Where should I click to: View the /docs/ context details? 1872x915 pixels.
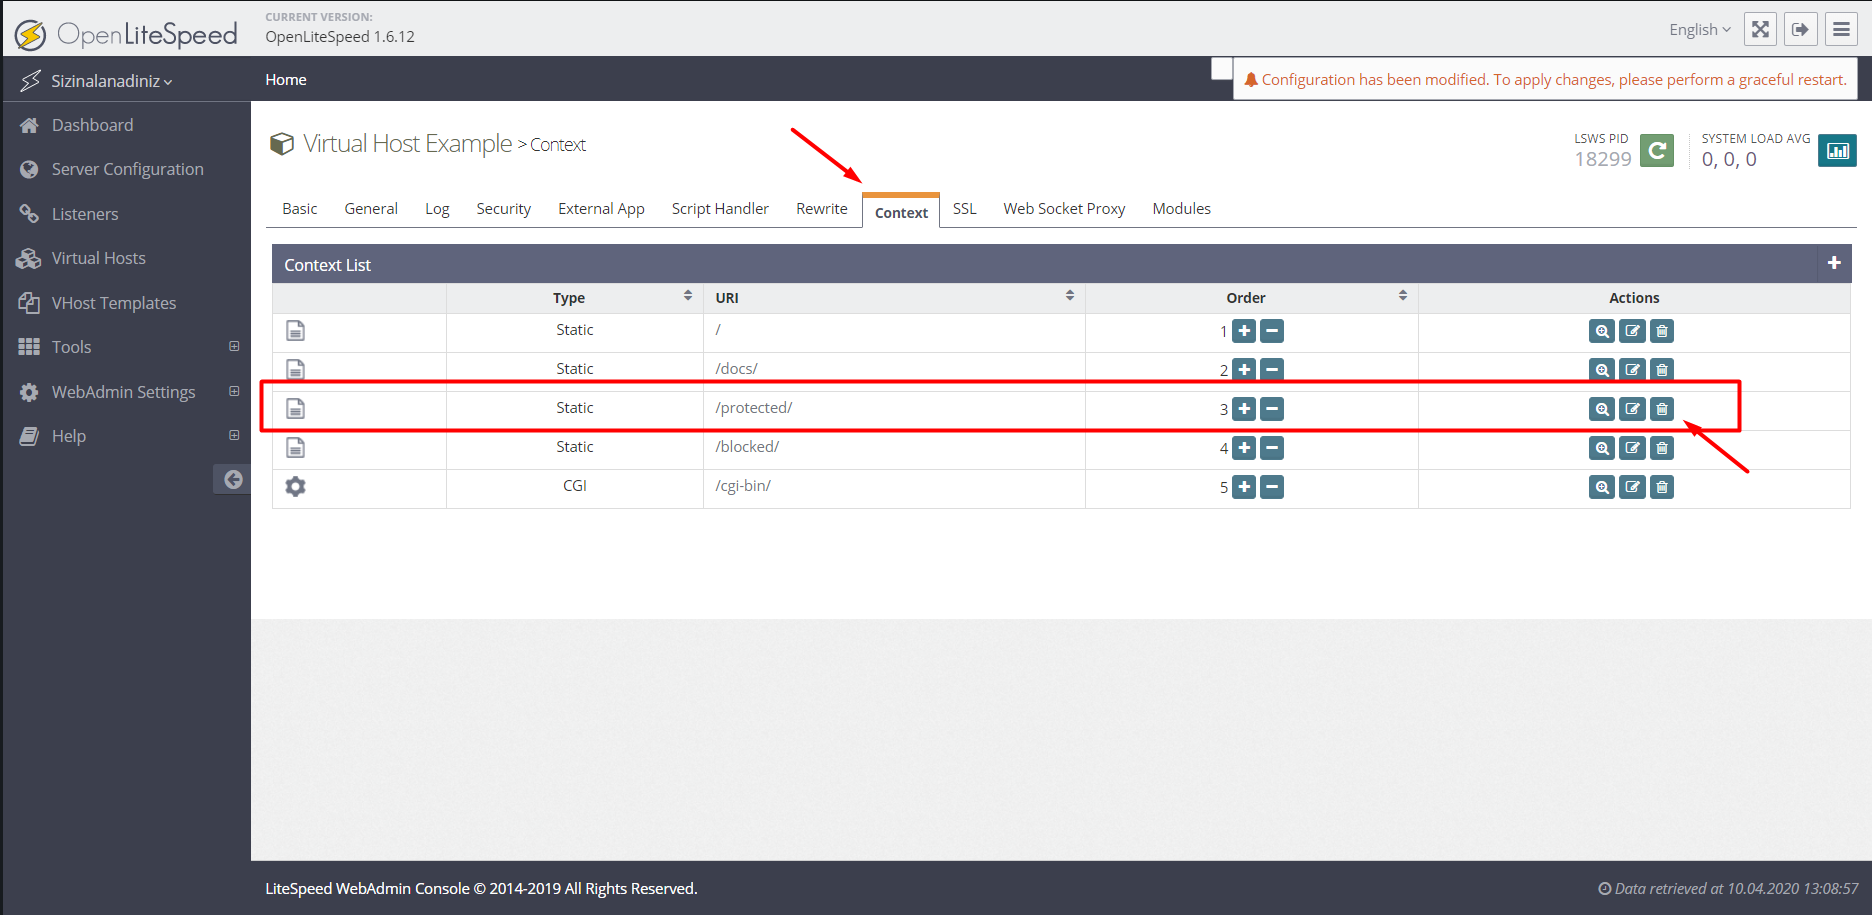tap(1602, 370)
